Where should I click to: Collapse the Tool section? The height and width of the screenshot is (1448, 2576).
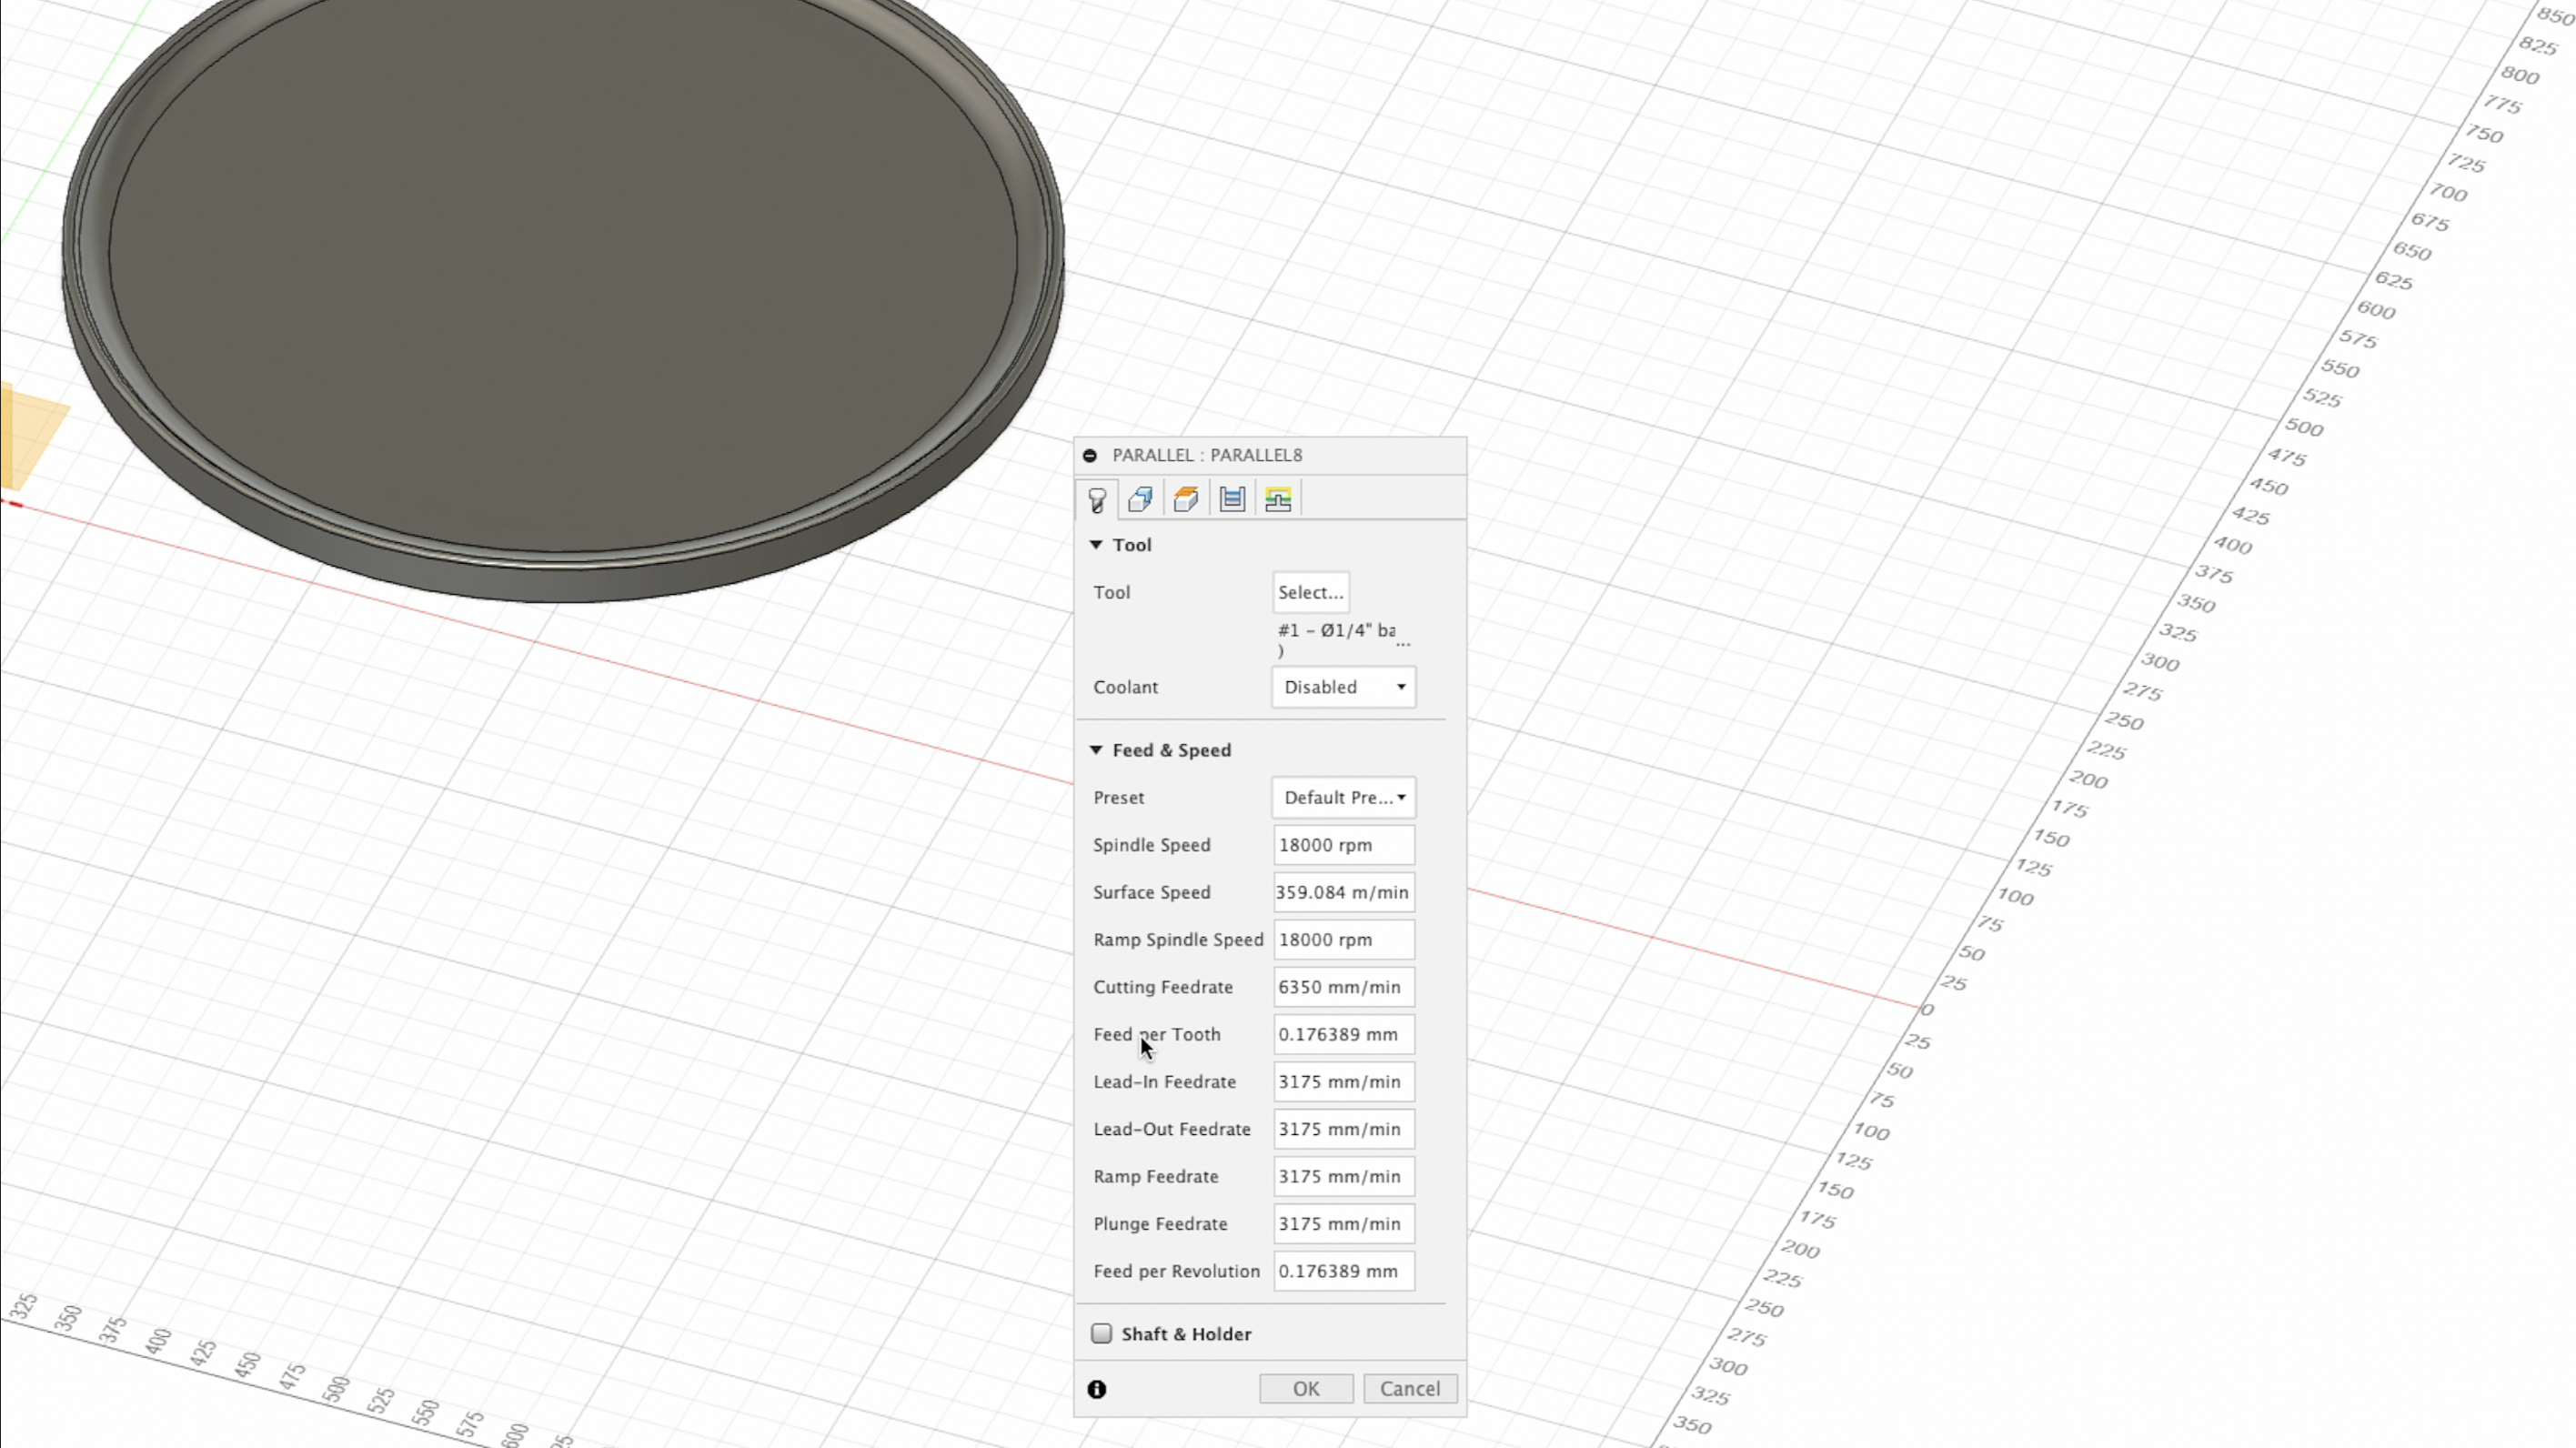coord(1096,545)
